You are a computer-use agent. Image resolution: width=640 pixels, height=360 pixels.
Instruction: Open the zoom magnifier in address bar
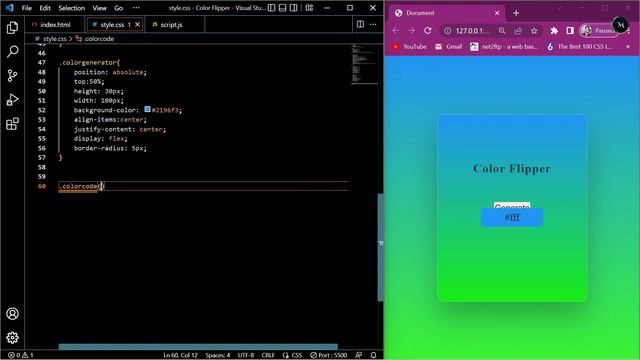(502, 31)
